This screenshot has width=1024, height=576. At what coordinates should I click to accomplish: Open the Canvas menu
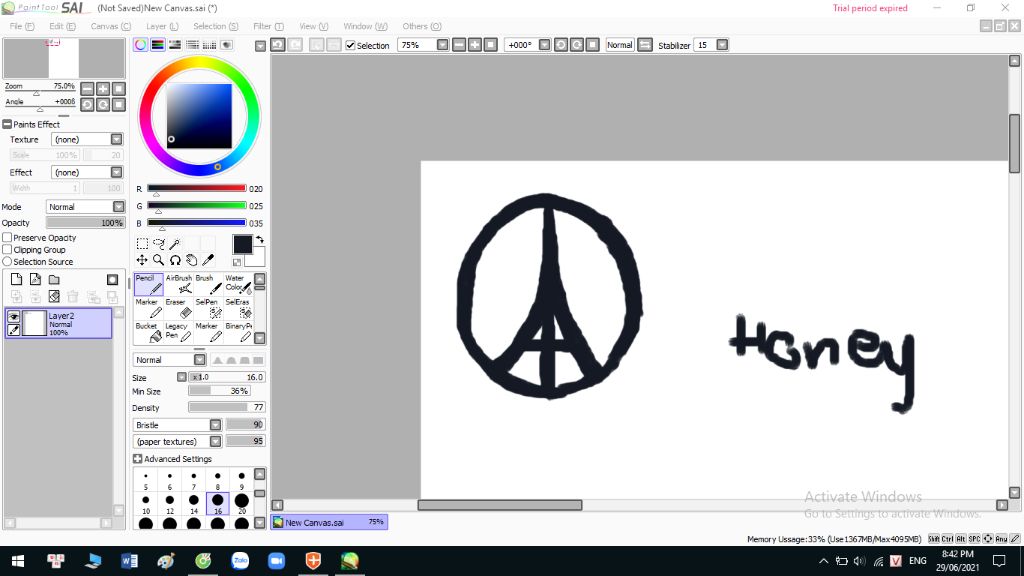click(x=110, y=26)
